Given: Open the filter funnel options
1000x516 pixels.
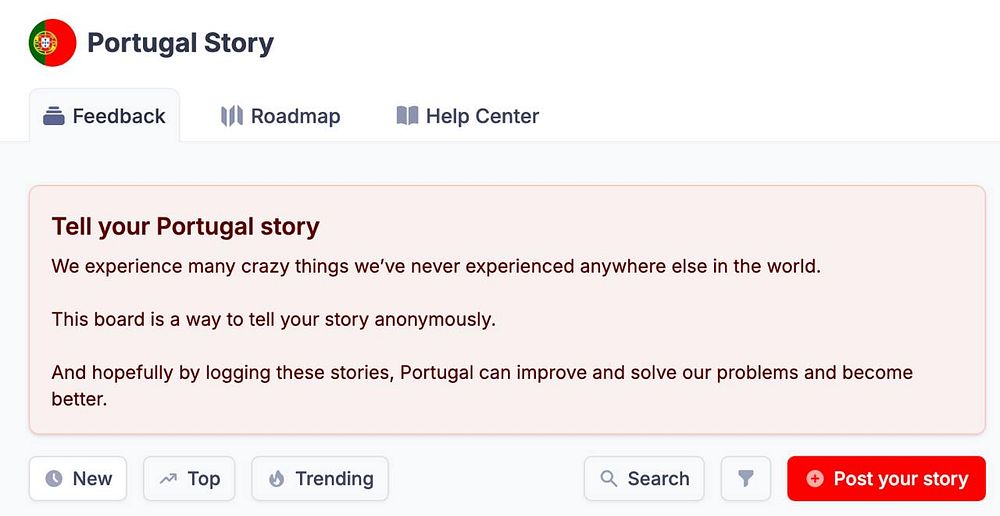Looking at the screenshot, I should [746, 479].
